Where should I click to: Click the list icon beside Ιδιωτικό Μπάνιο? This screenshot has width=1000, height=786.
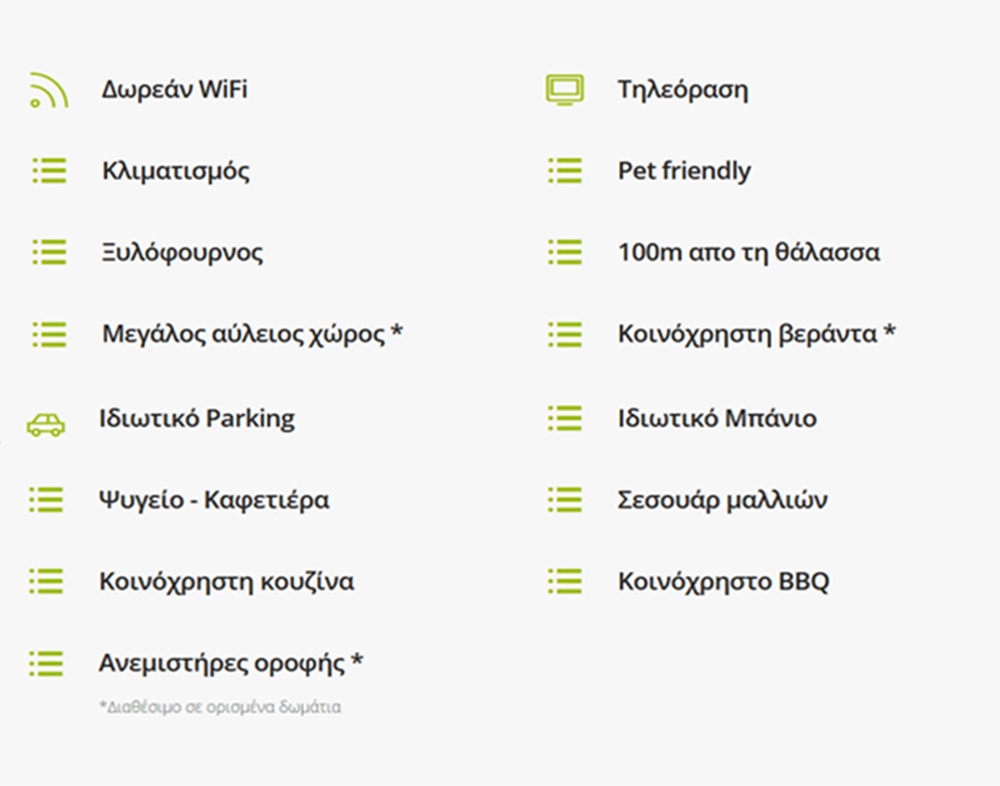tap(564, 418)
